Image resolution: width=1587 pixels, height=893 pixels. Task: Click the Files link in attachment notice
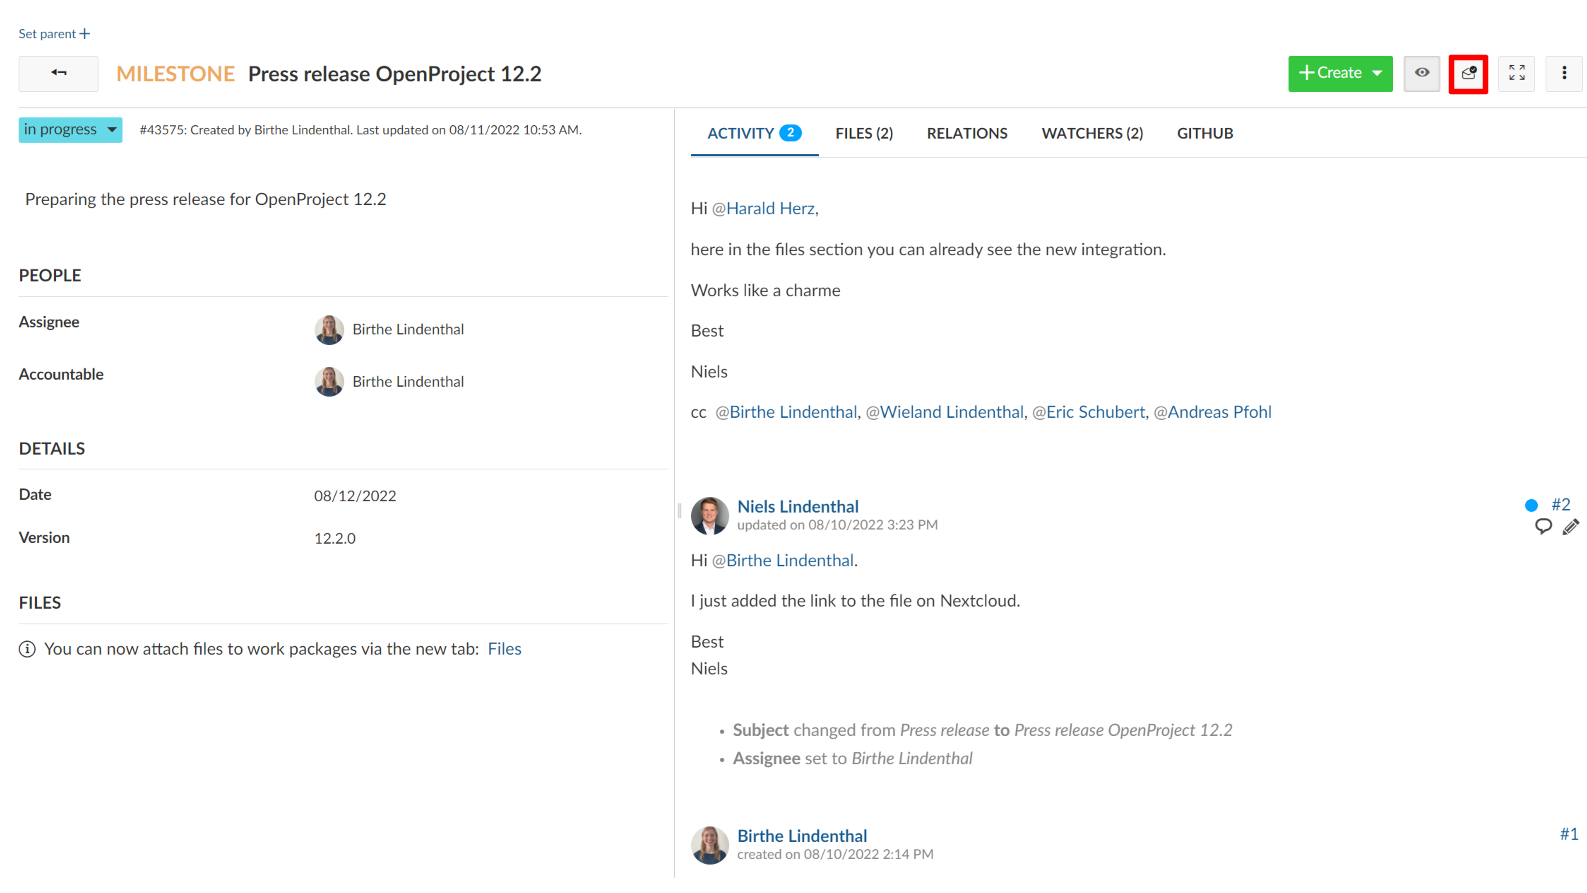pyautogui.click(x=504, y=649)
